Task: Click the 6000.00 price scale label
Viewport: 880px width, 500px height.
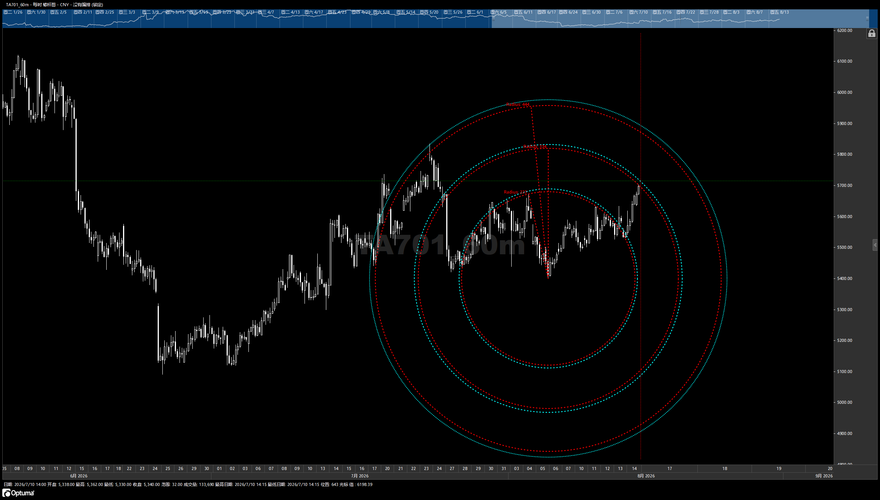Action: [845, 92]
